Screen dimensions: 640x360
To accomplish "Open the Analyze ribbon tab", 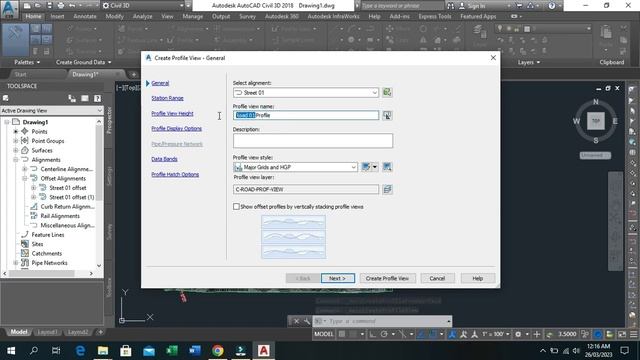I will (142, 16).
